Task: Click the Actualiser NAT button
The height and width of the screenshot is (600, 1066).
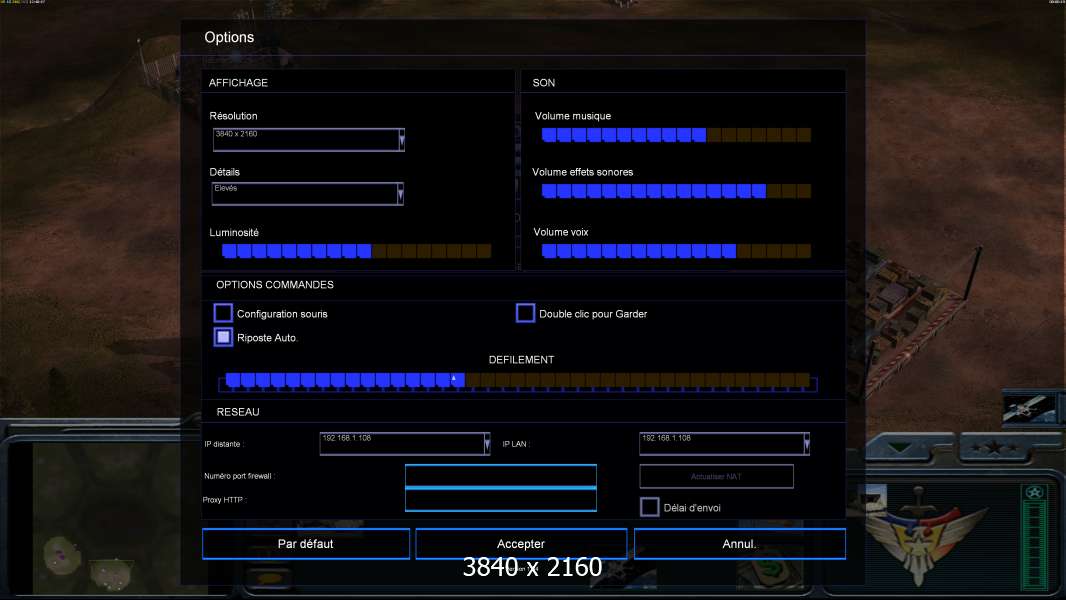Action: pyautogui.click(x=716, y=476)
